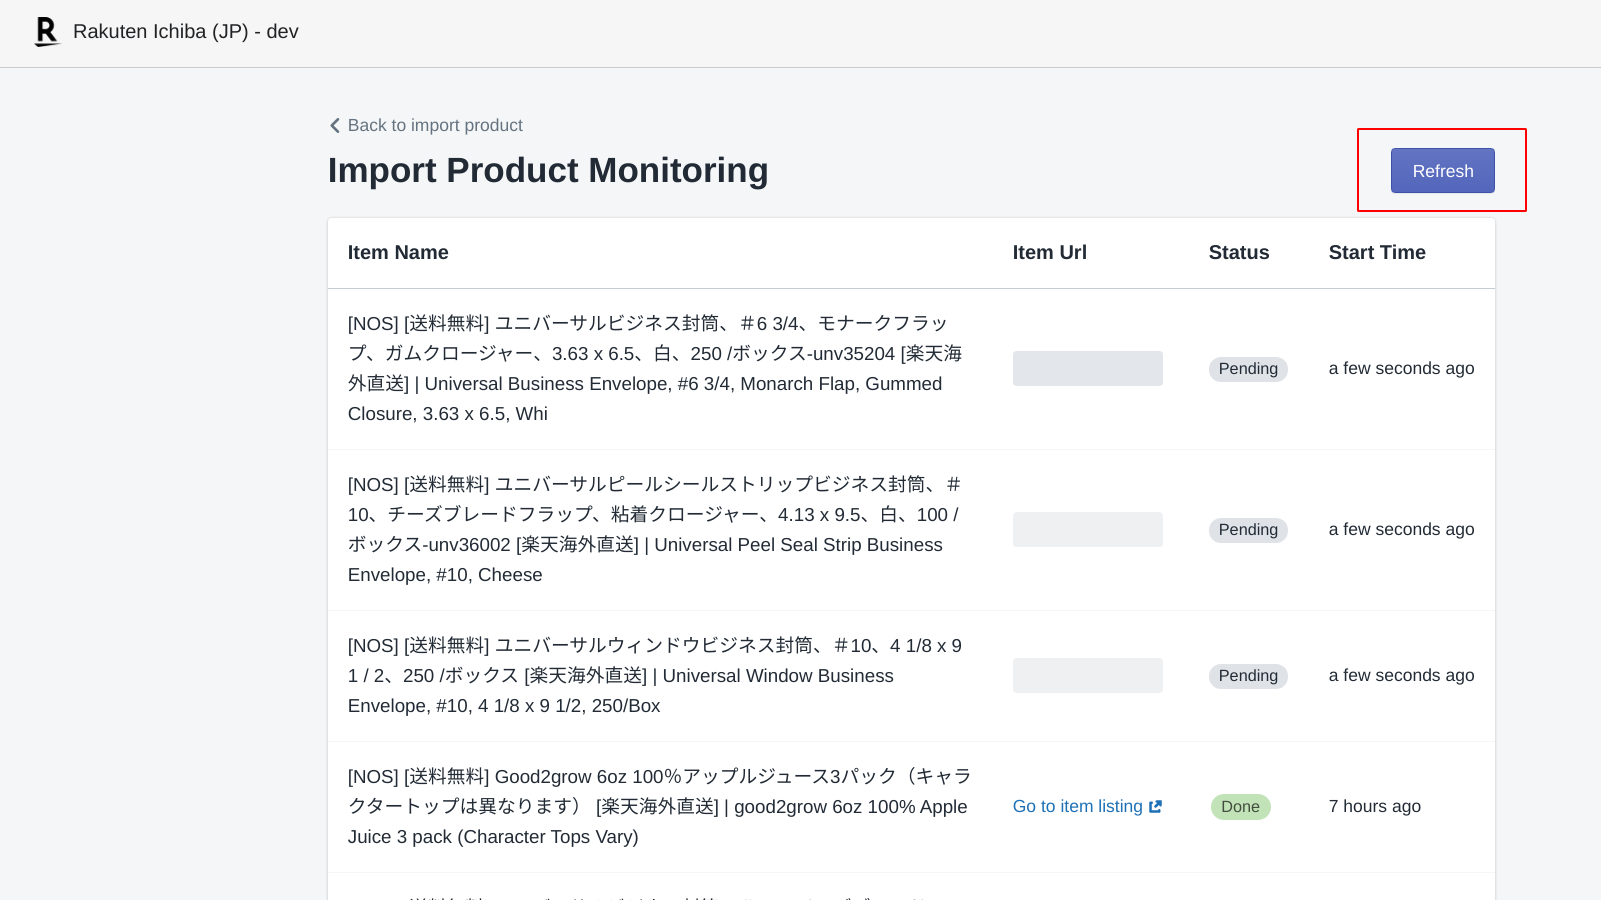Viewport: 1601px width, 900px height.
Task: Select the Universal Business Envelope #6 3/4 item name
Action: click(x=655, y=369)
